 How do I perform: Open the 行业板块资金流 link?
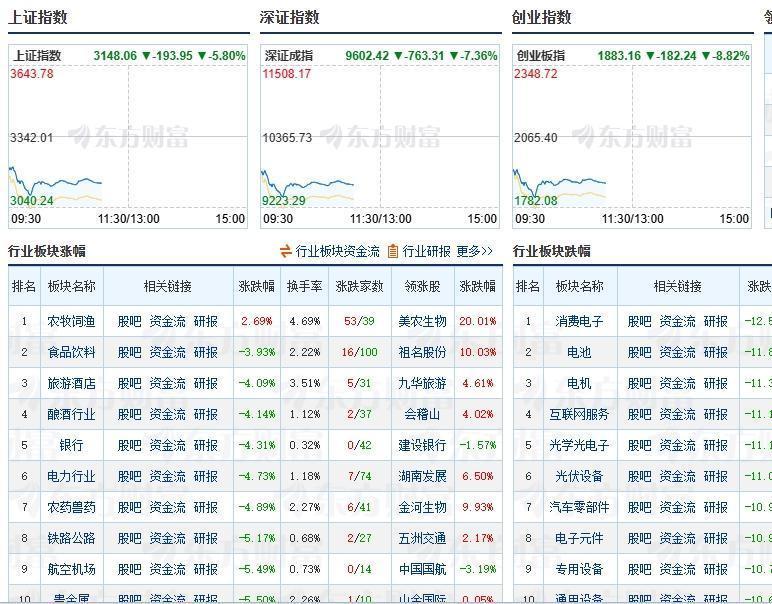point(337,251)
